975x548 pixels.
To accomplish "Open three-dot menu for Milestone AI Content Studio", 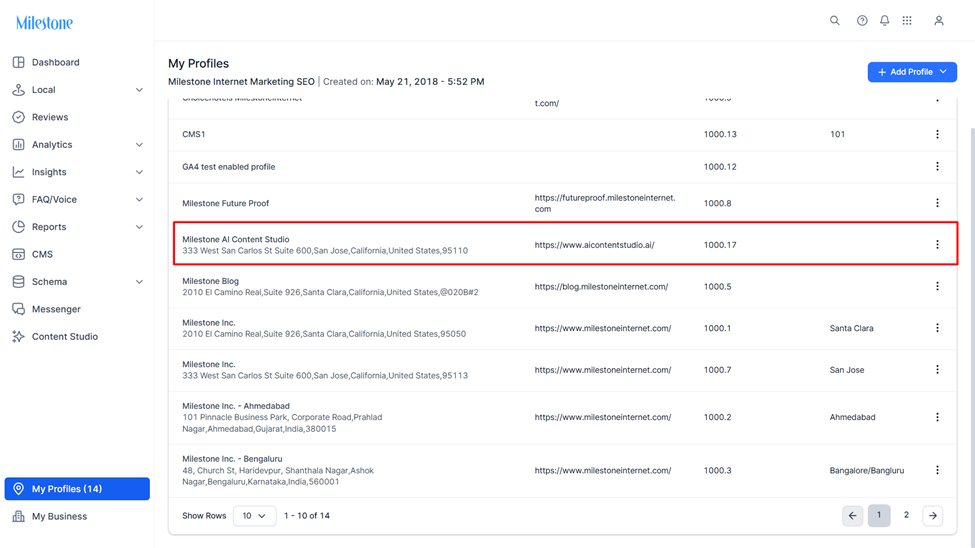I will pyautogui.click(x=937, y=244).
